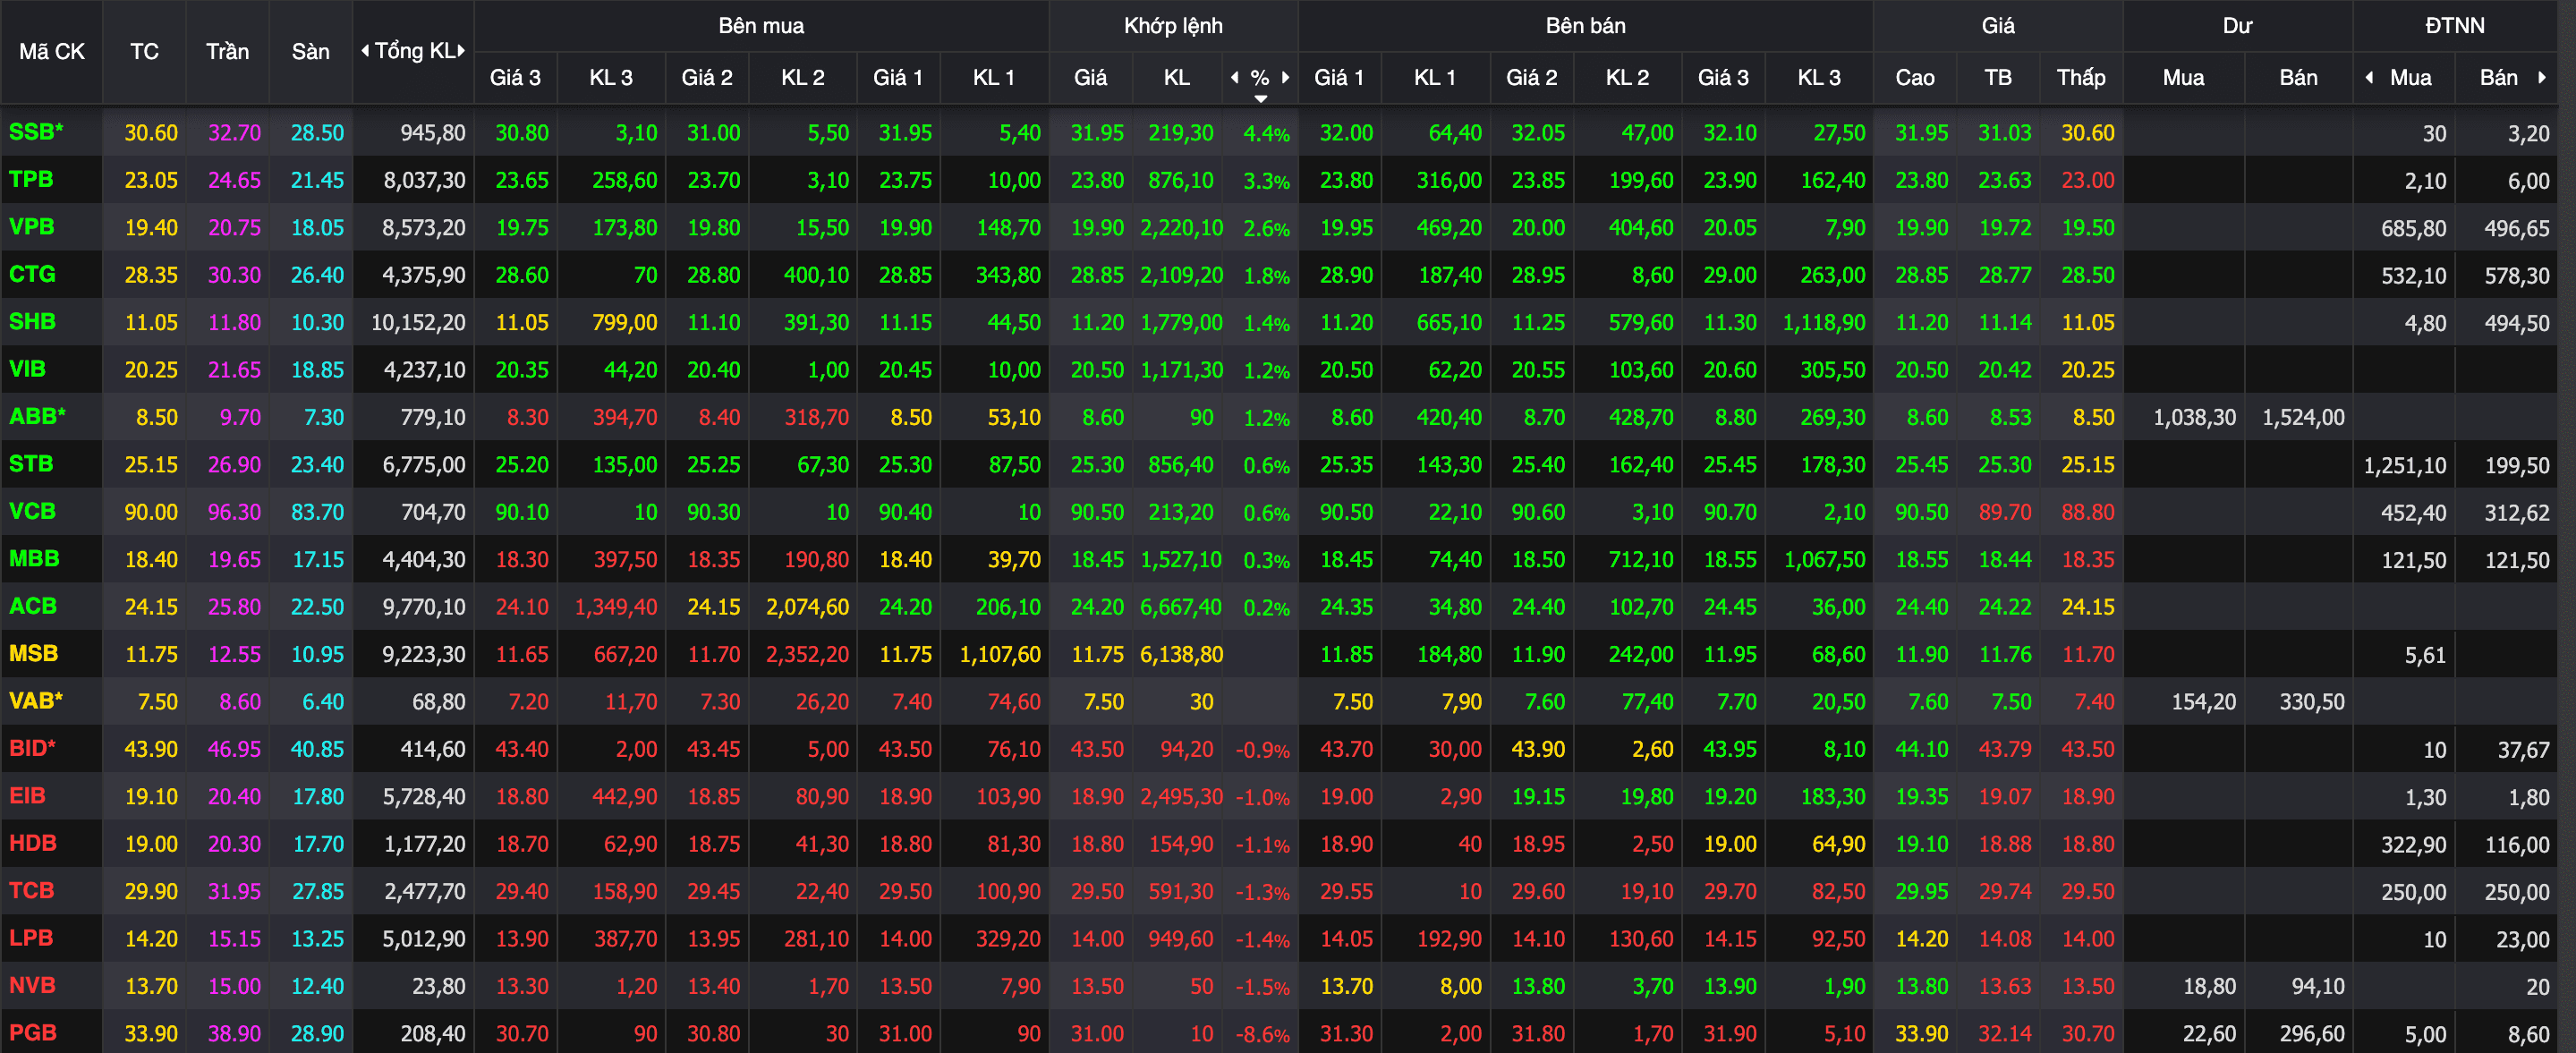Screen dimensions: 2576x1053
Task: Click the right arrow beside the % header
Action: [x=1285, y=77]
